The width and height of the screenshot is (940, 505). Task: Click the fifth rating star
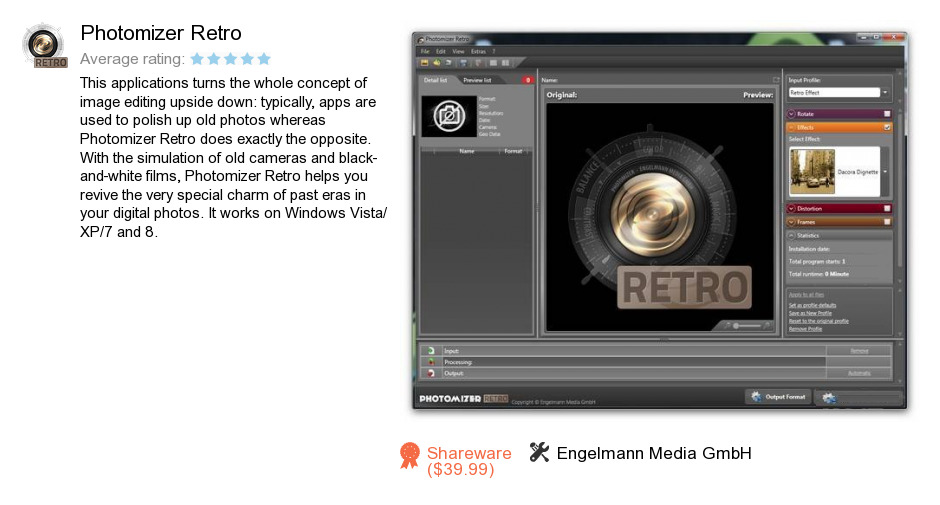[x=264, y=59]
